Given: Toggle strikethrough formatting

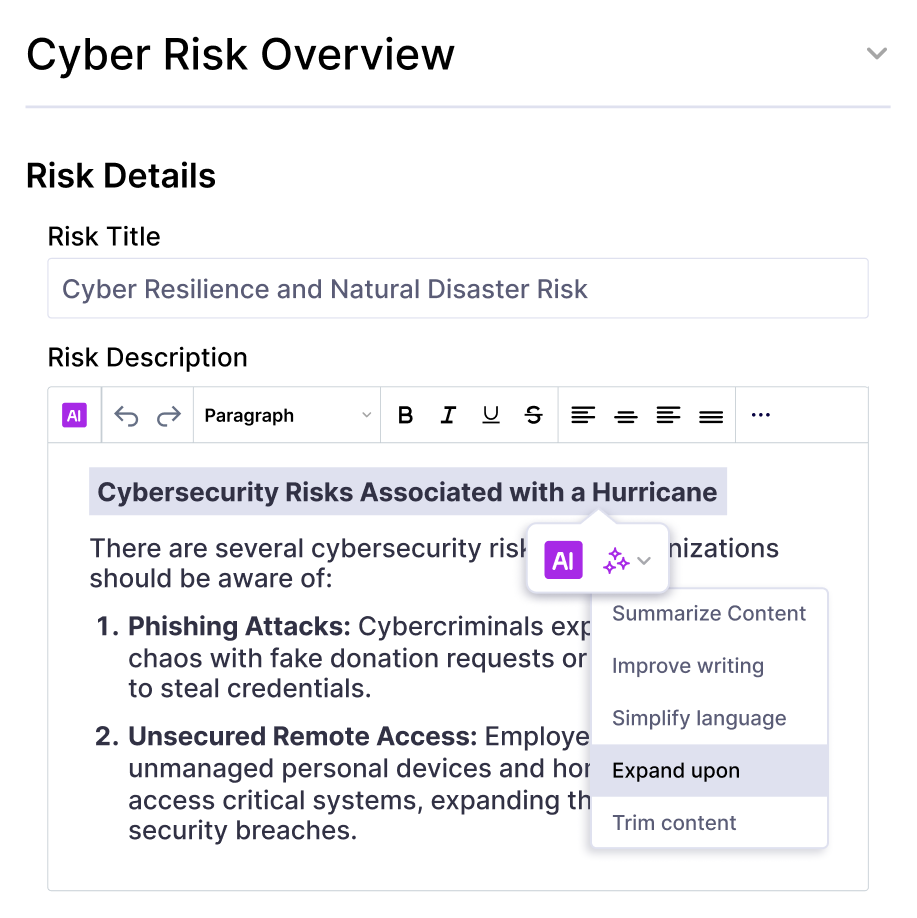Looking at the screenshot, I should click(534, 416).
